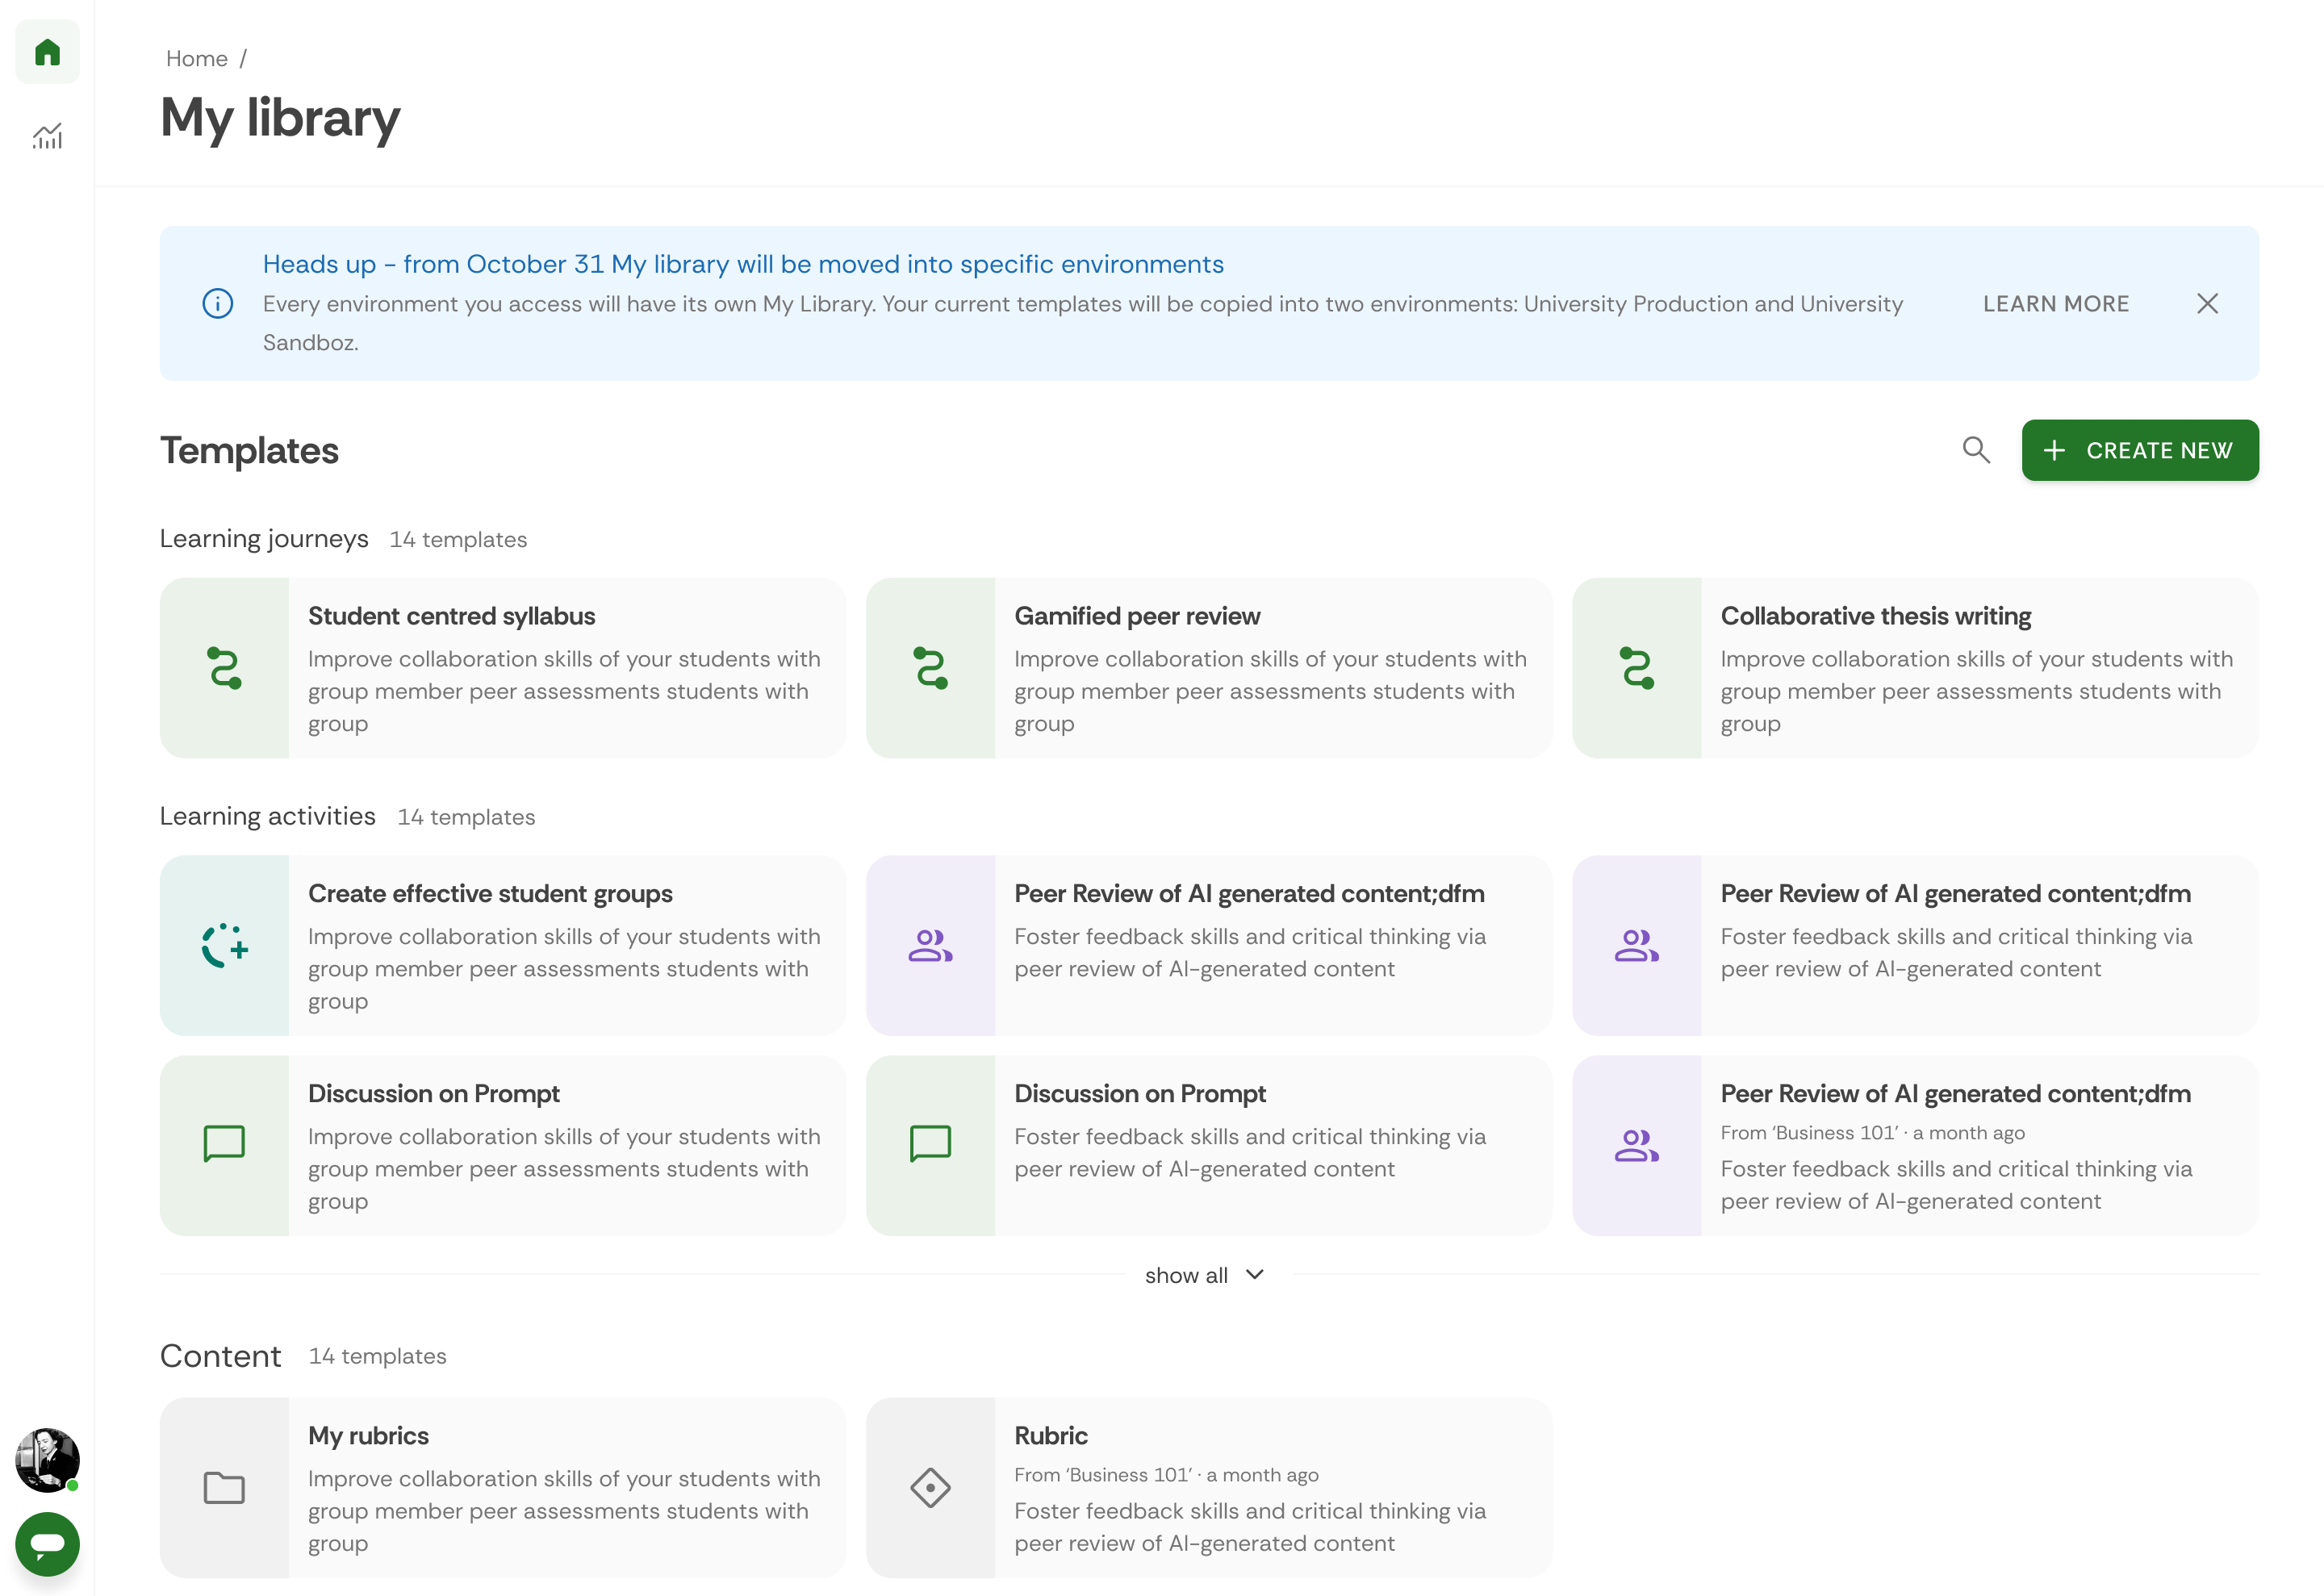Click the user profile avatar
This screenshot has height=1596, width=2324.
pyautogui.click(x=47, y=1459)
